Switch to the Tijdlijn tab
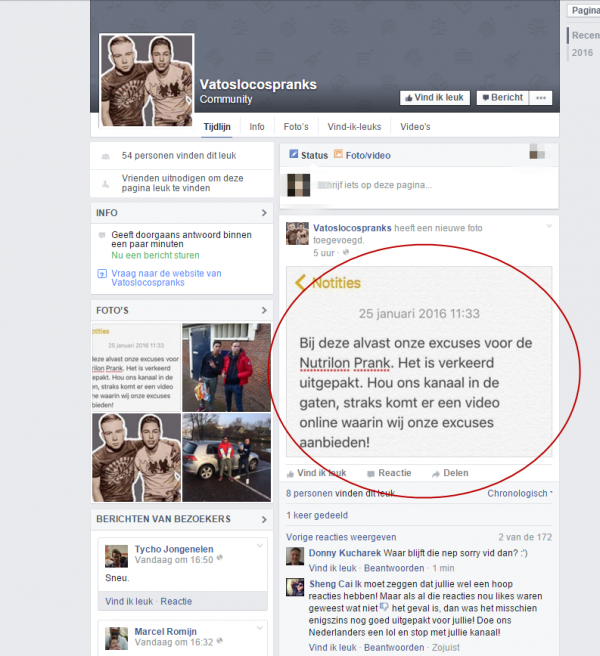 click(217, 127)
